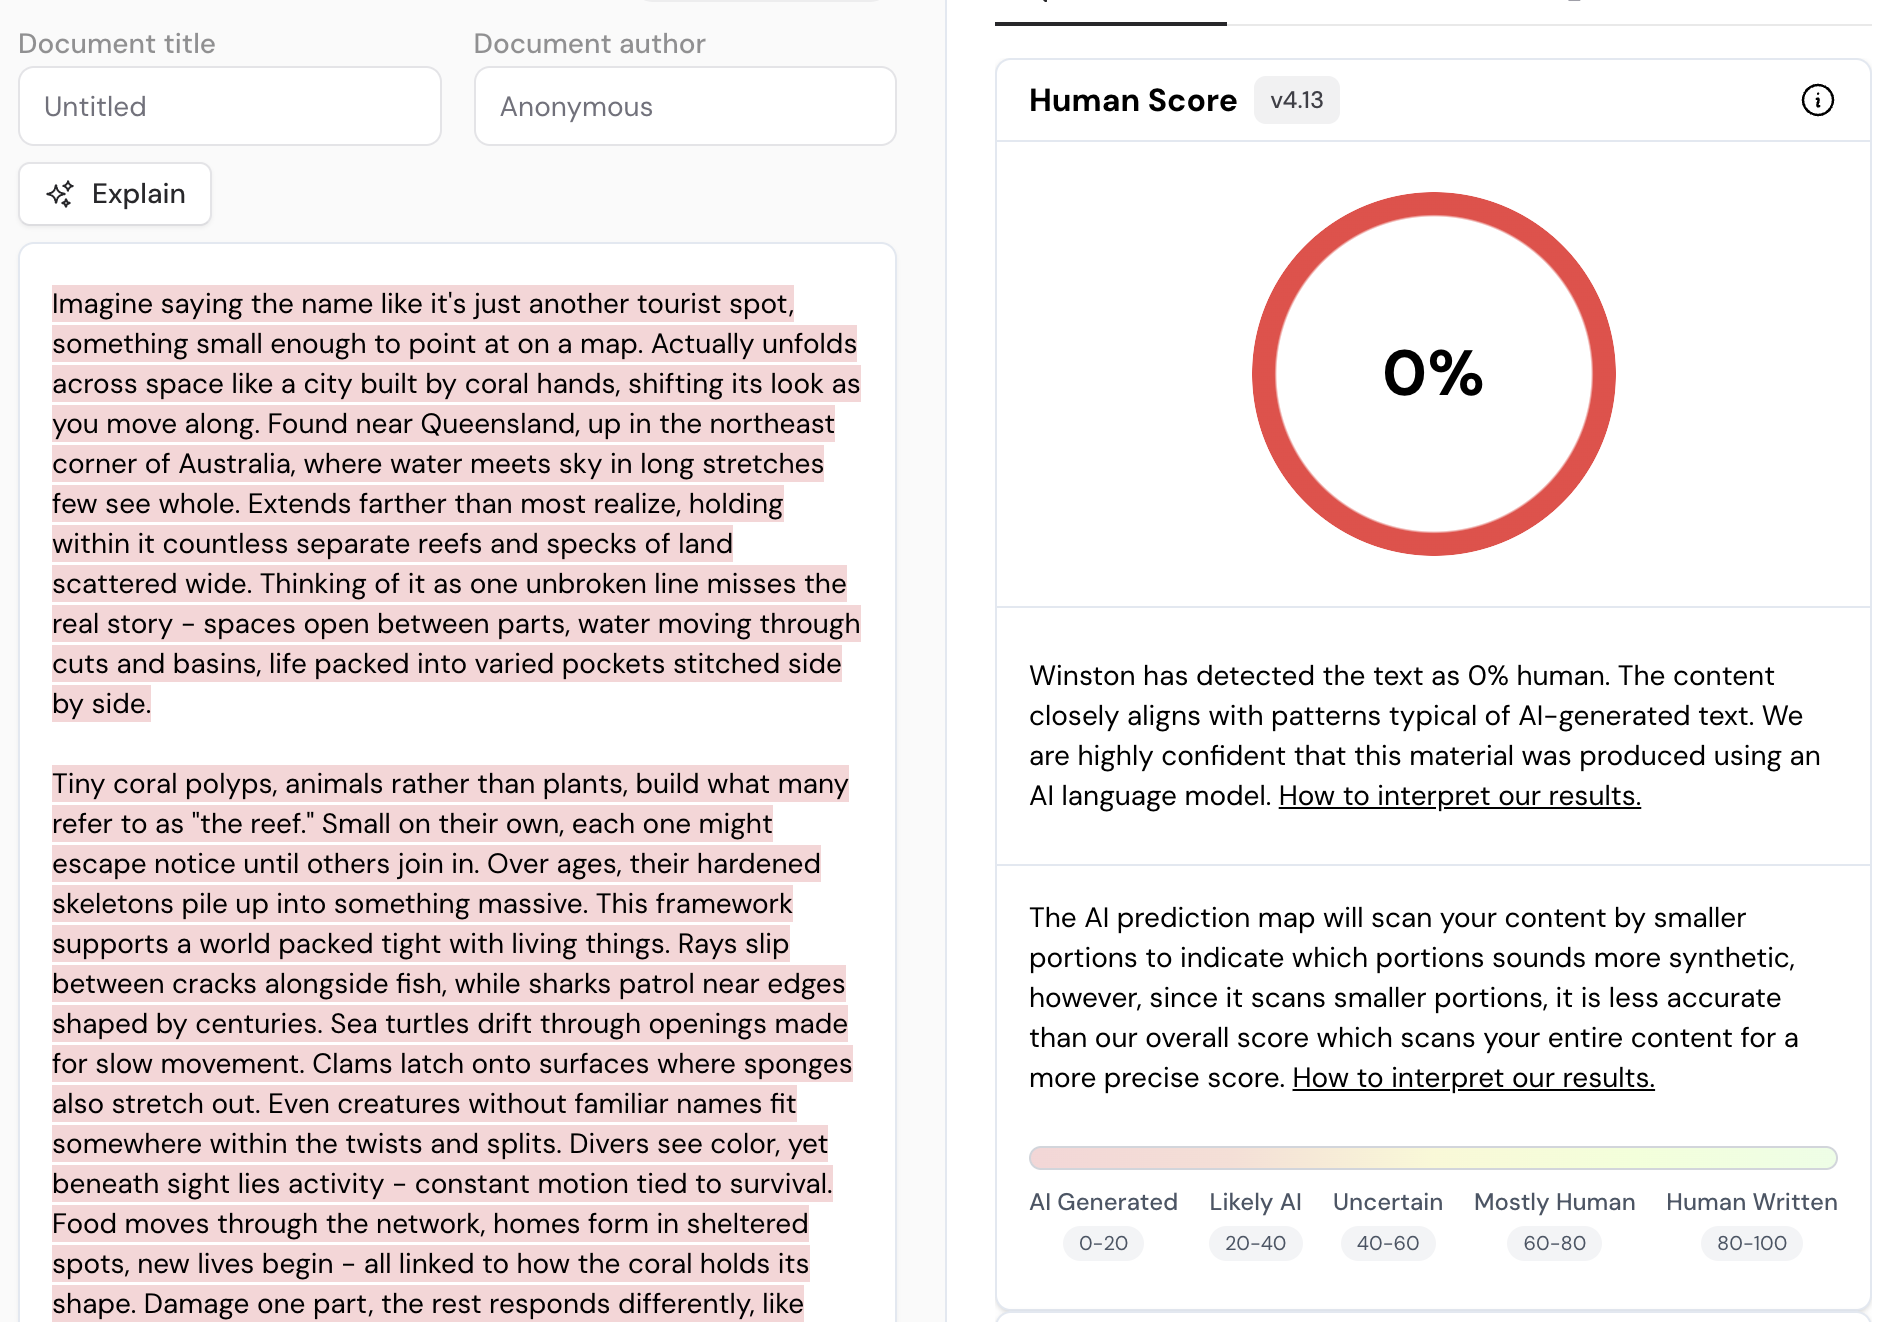Click the highlighted paragraph about coral polyps

click(450, 1023)
